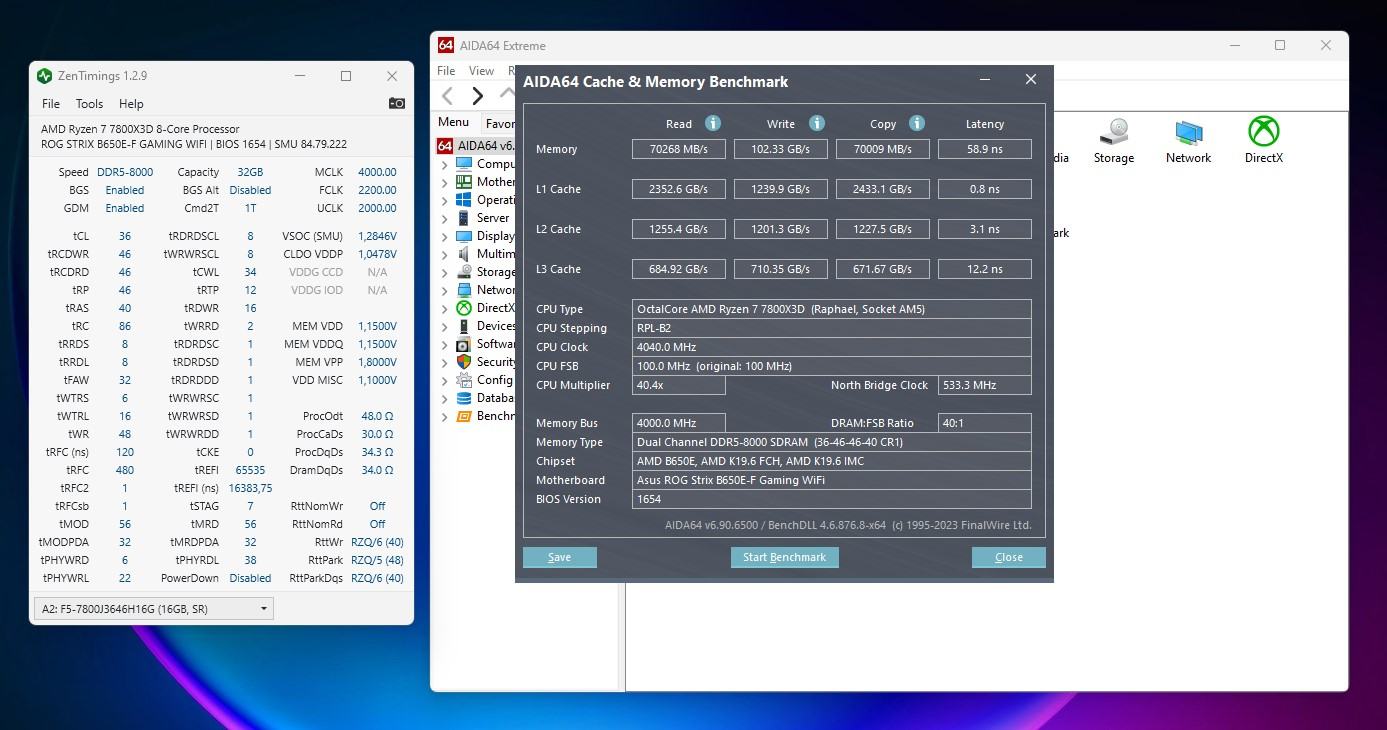1387x730 pixels.
Task: Click the Config tree icon
Action: 464,380
